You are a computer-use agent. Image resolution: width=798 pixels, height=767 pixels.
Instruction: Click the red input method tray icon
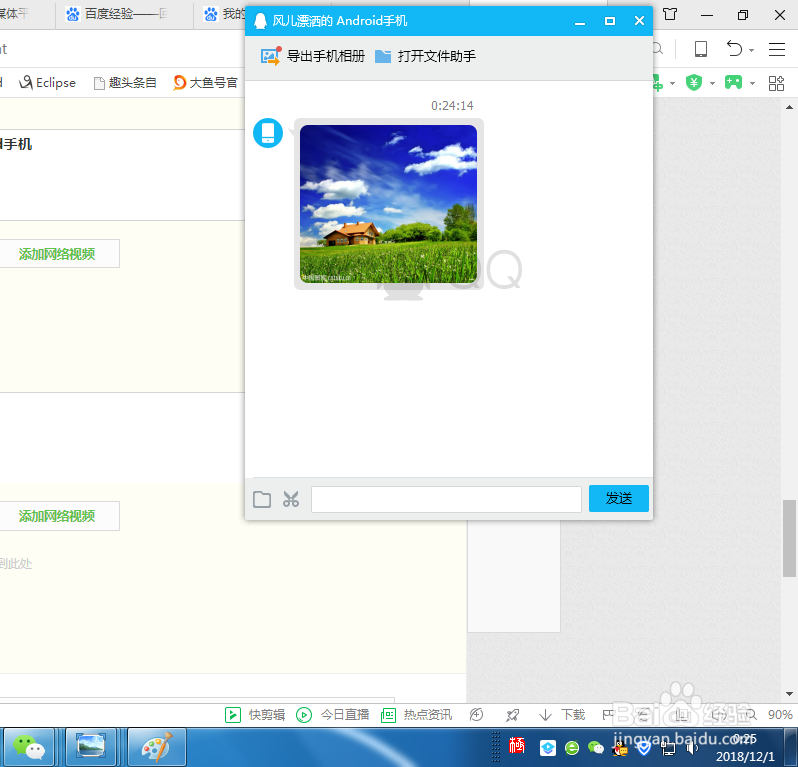point(517,746)
